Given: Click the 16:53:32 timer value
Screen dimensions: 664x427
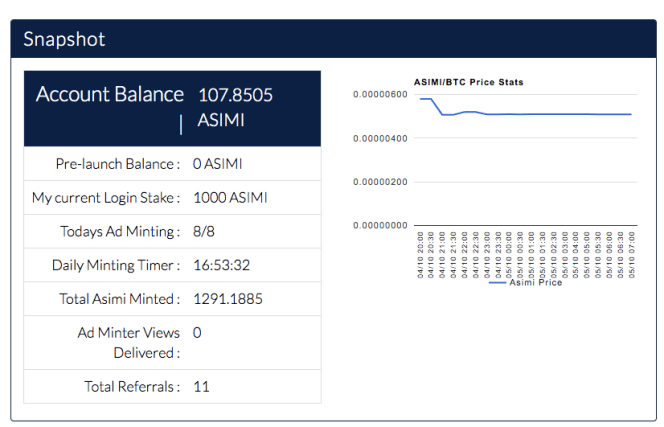Looking at the screenshot, I should (221, 265).
